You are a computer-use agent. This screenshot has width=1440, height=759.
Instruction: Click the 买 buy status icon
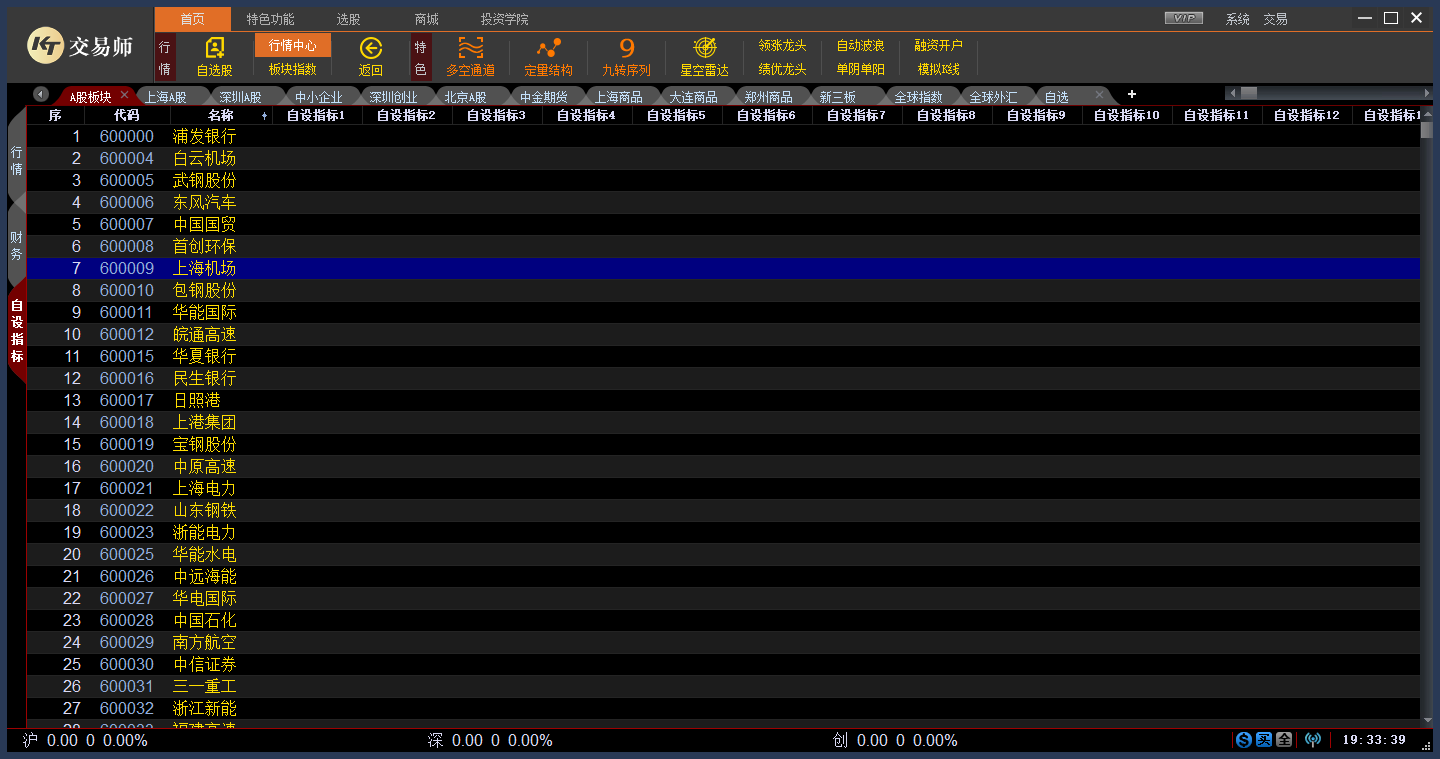1264,740
